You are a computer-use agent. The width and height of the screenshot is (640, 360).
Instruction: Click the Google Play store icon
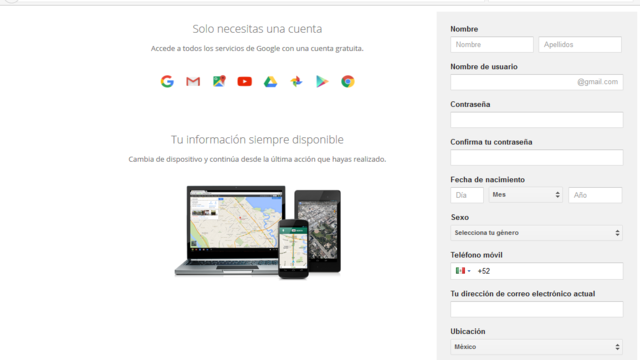tap(322, 82)
